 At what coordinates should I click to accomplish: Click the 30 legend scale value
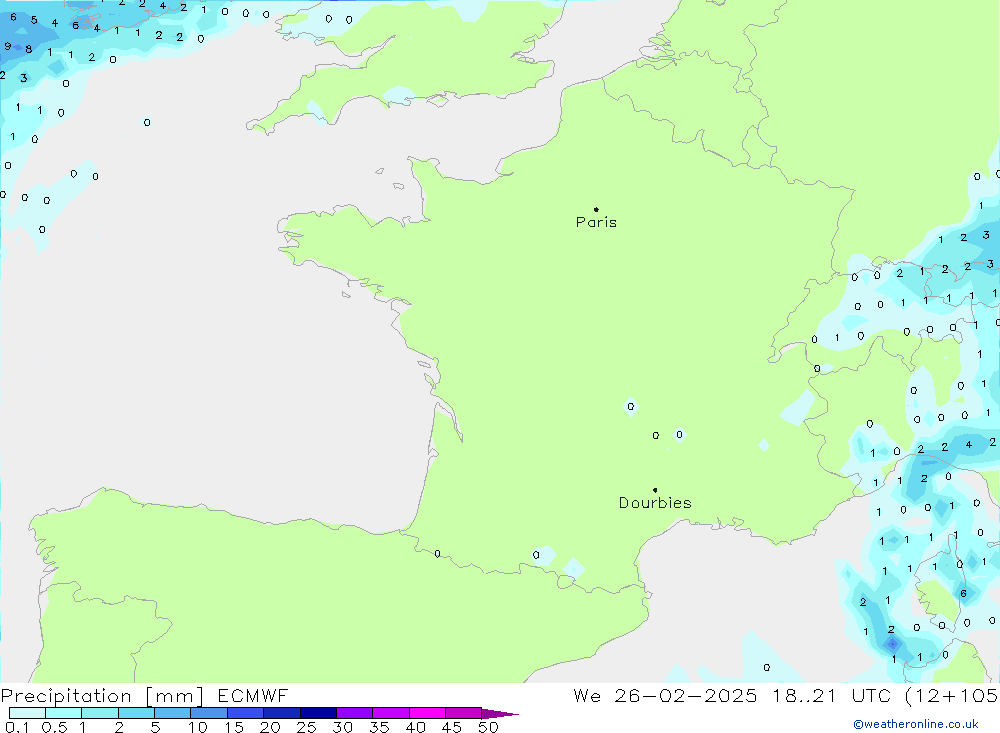coord(342,727)
